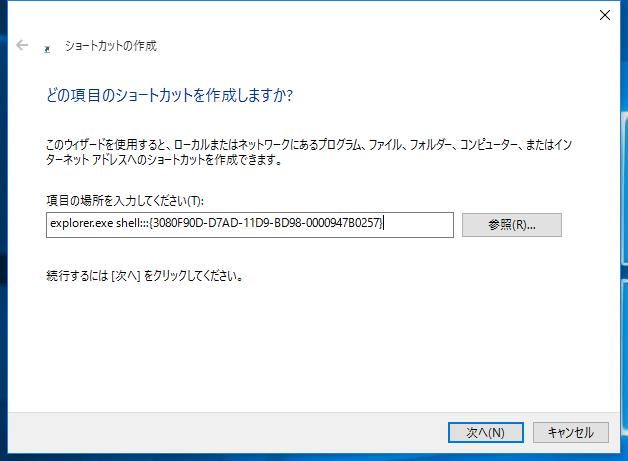This screenshot has width=628, height=461.
Task: Click the shell::: portion of the entered path
Action: point(123,225)
